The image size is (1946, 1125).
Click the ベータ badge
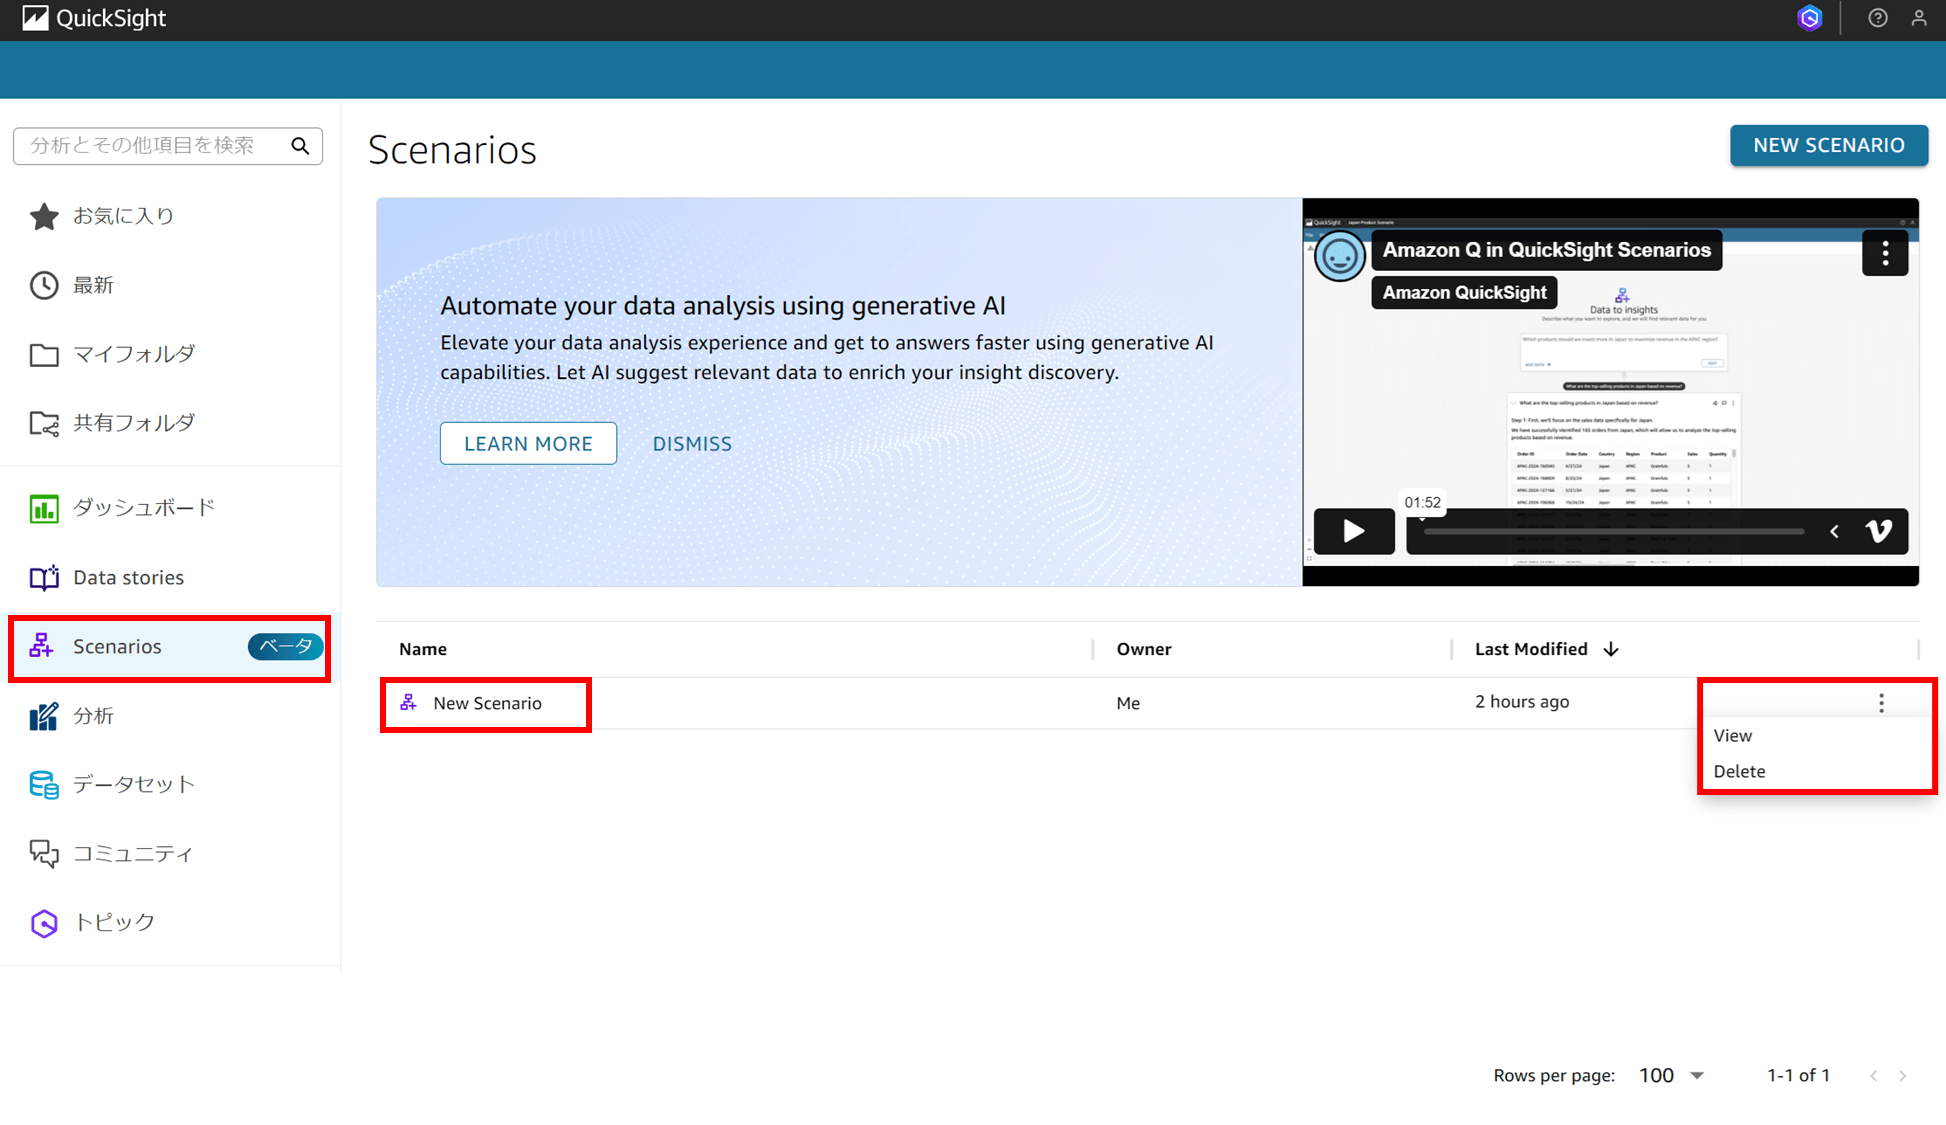(286, 646)
